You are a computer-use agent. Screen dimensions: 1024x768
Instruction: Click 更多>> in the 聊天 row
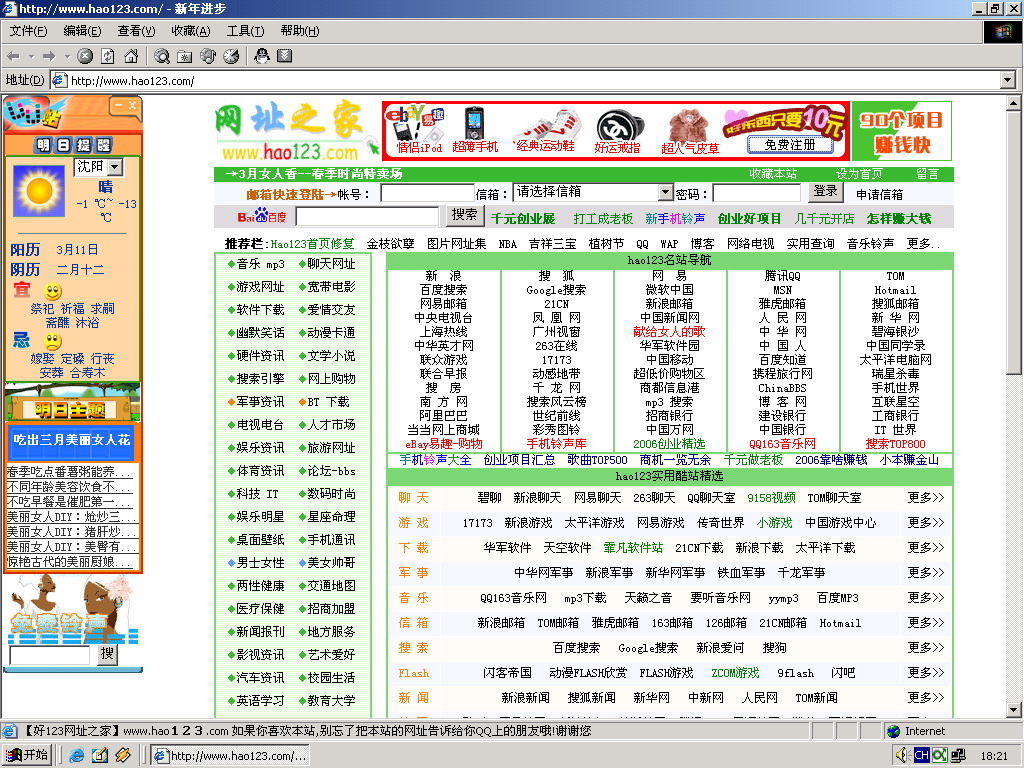pyautogui.click(x=925, y=498)
